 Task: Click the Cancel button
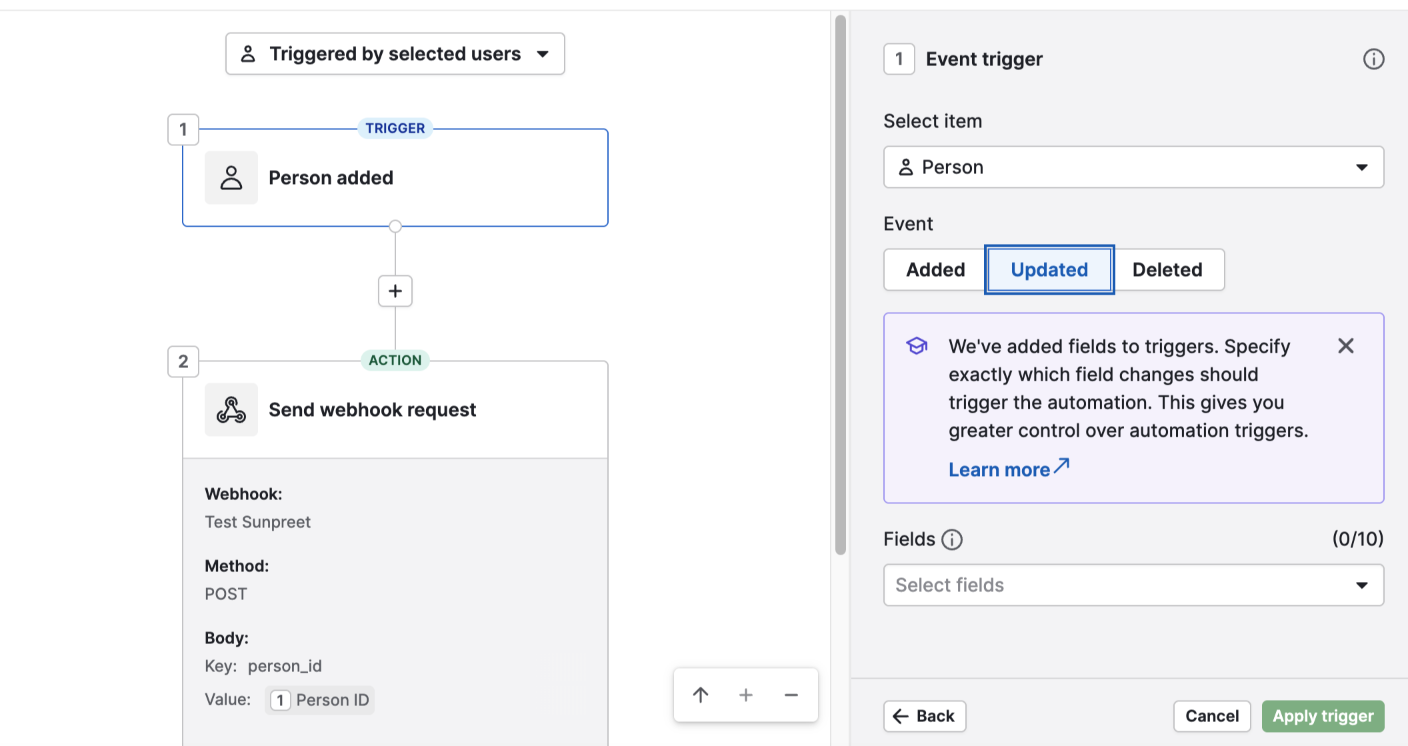(x=1212, y=716)
